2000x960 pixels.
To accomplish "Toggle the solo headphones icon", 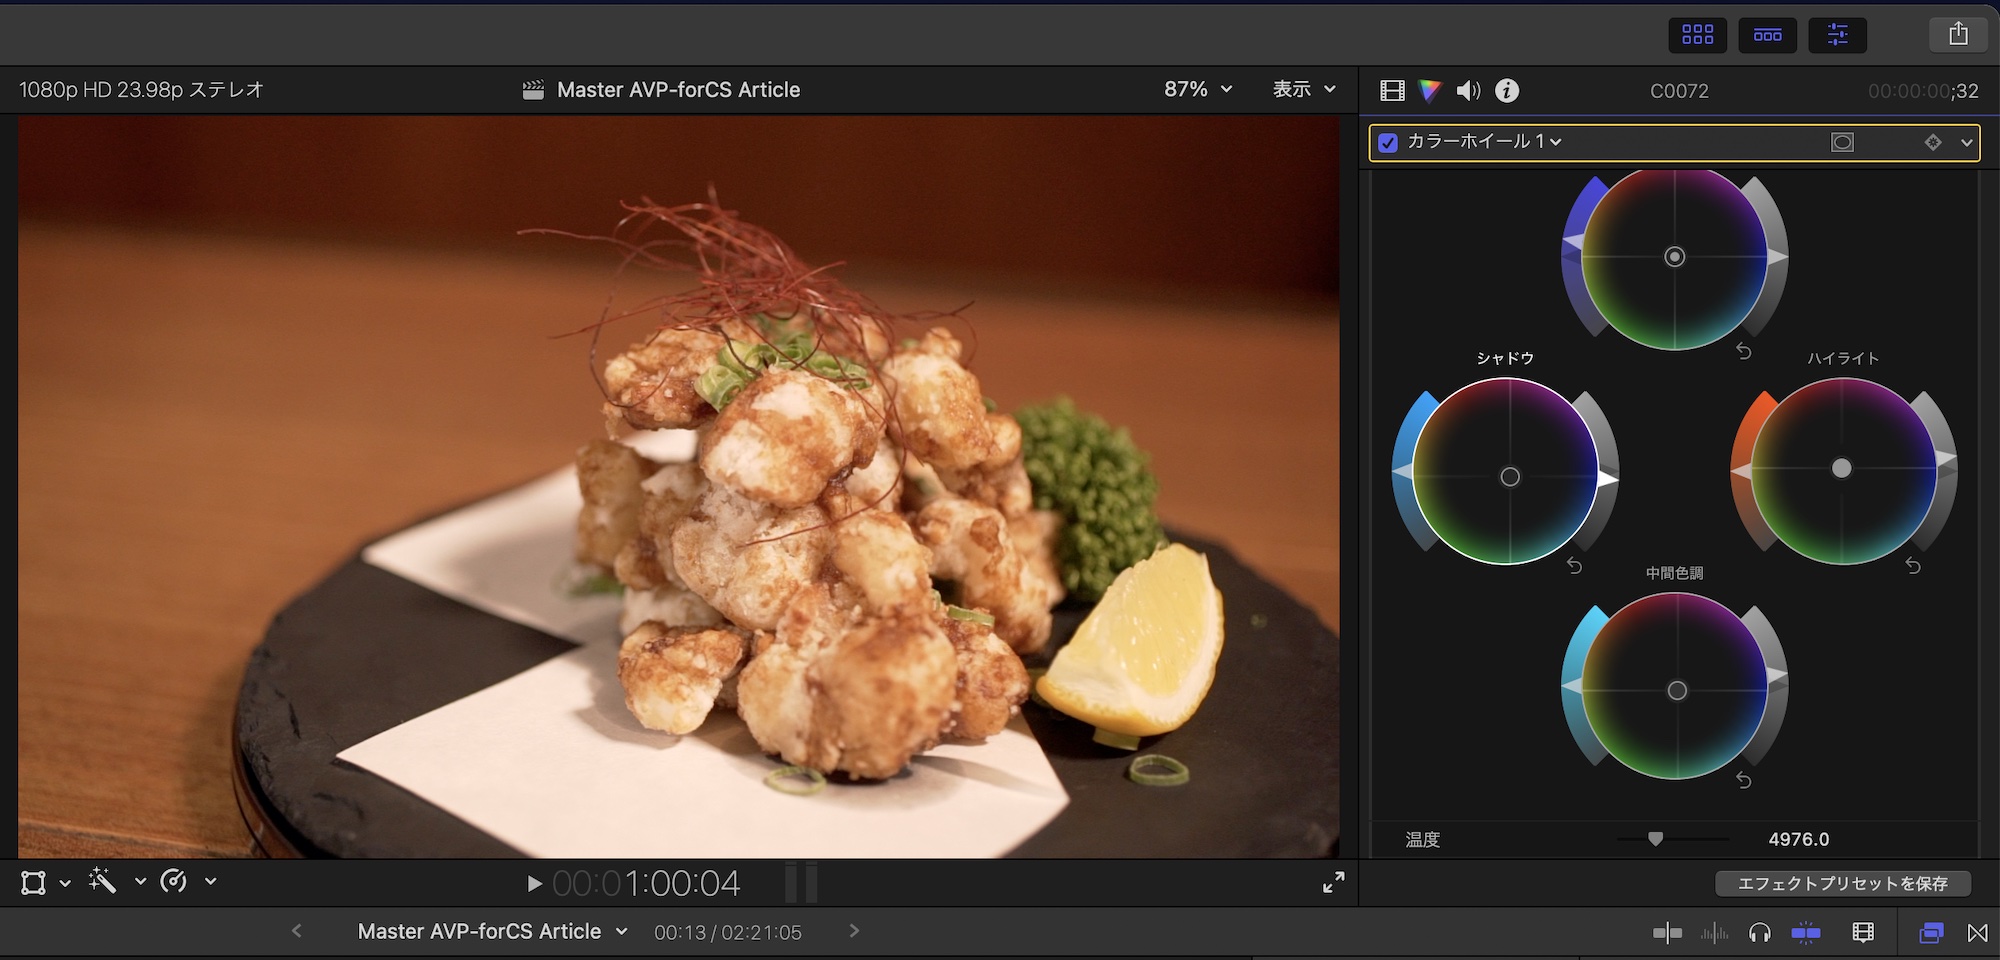I will pos(1760,933).
